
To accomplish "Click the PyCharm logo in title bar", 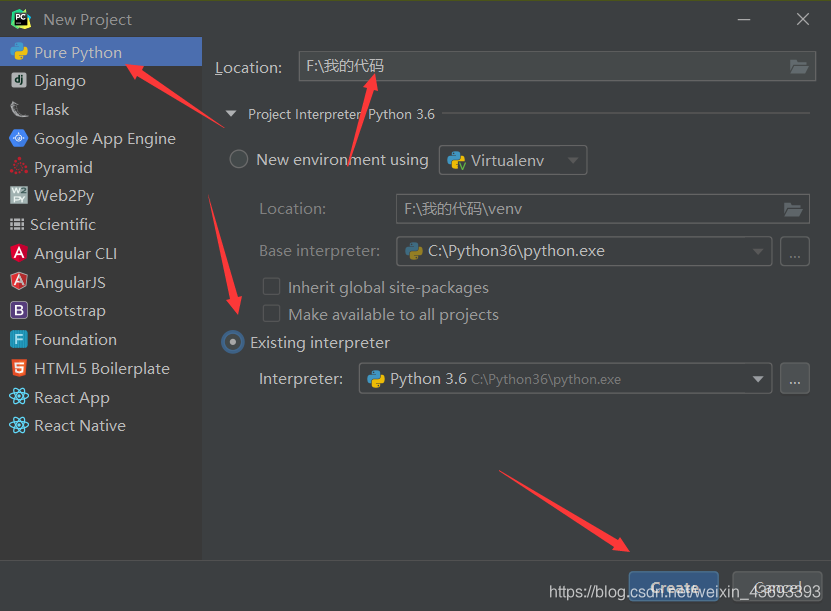I will point(21,19).
